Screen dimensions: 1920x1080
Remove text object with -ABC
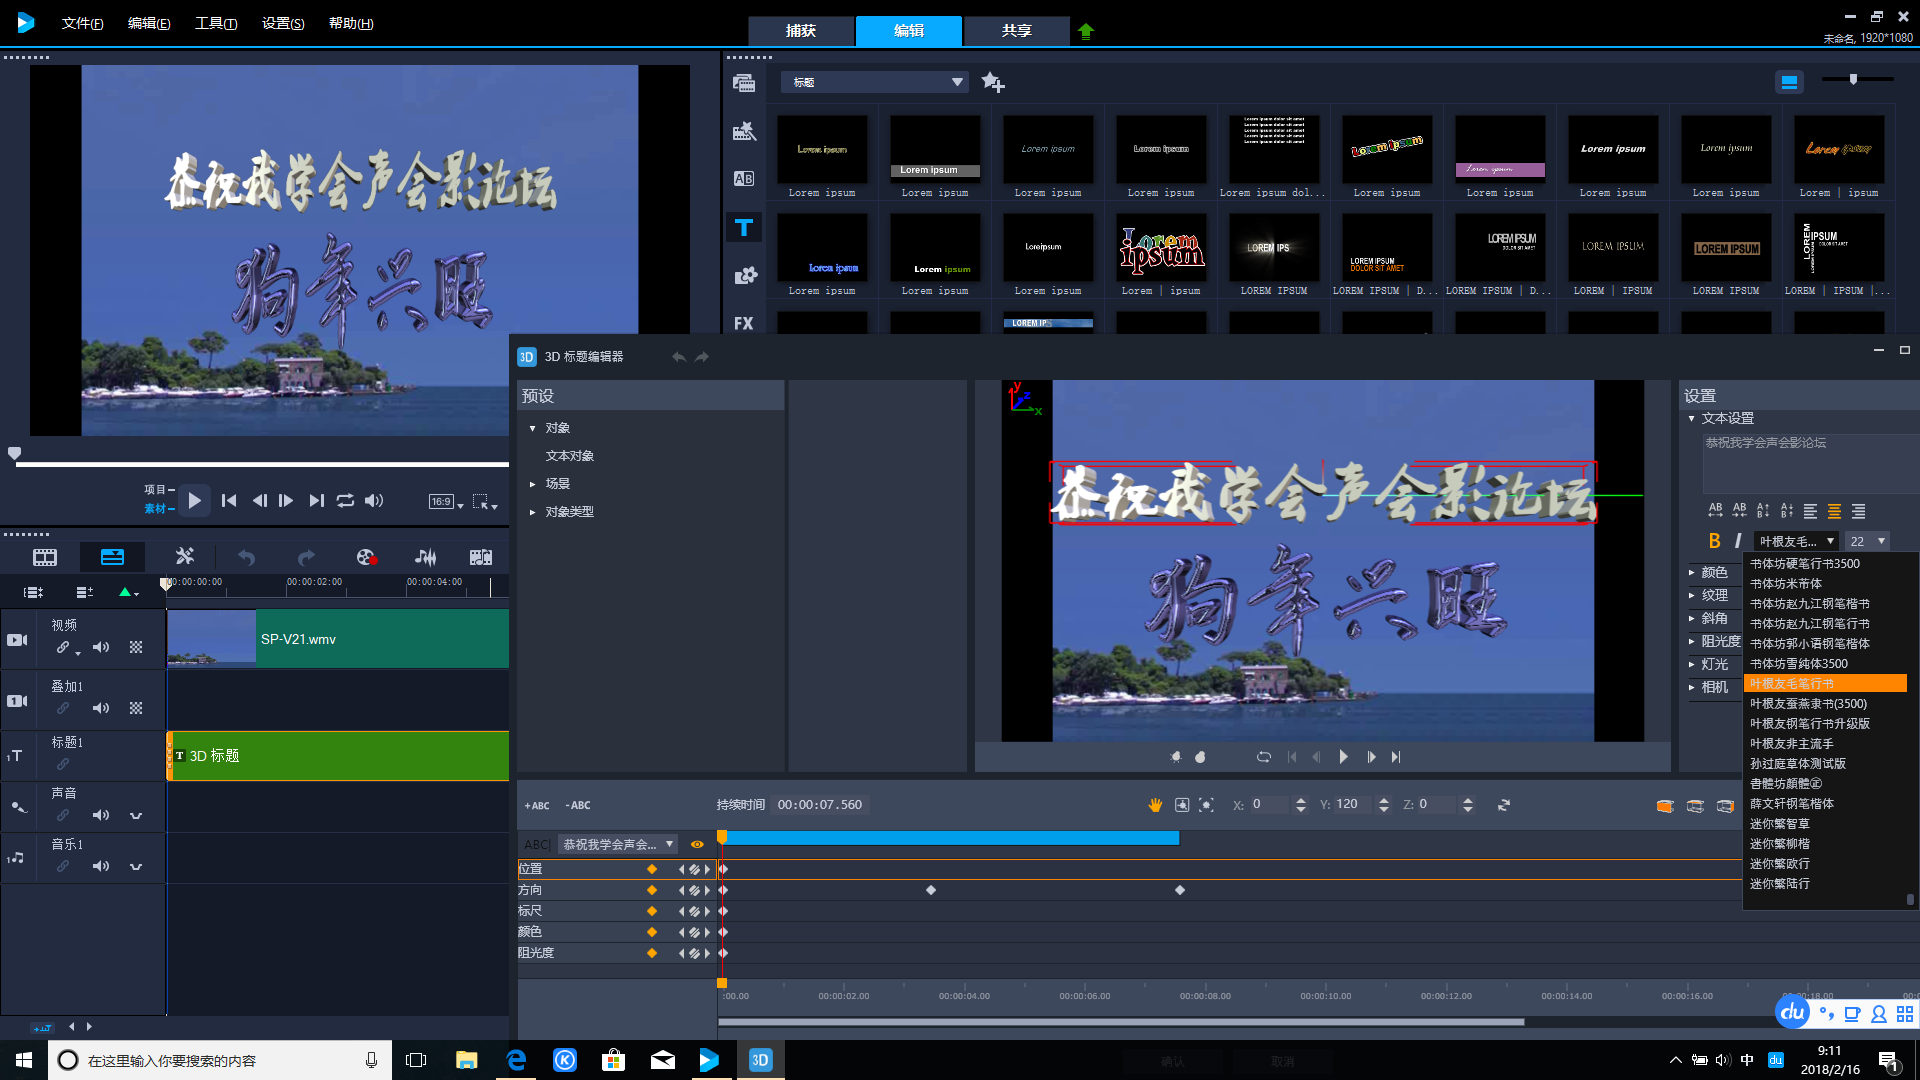click(x=578, y=805)
